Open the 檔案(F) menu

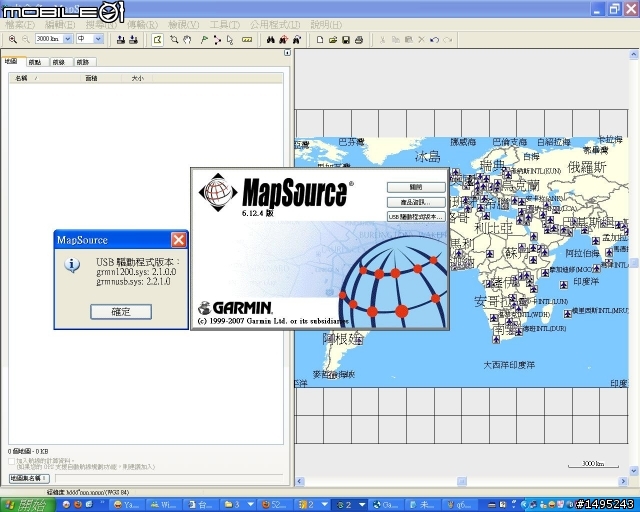pos(20,25)
